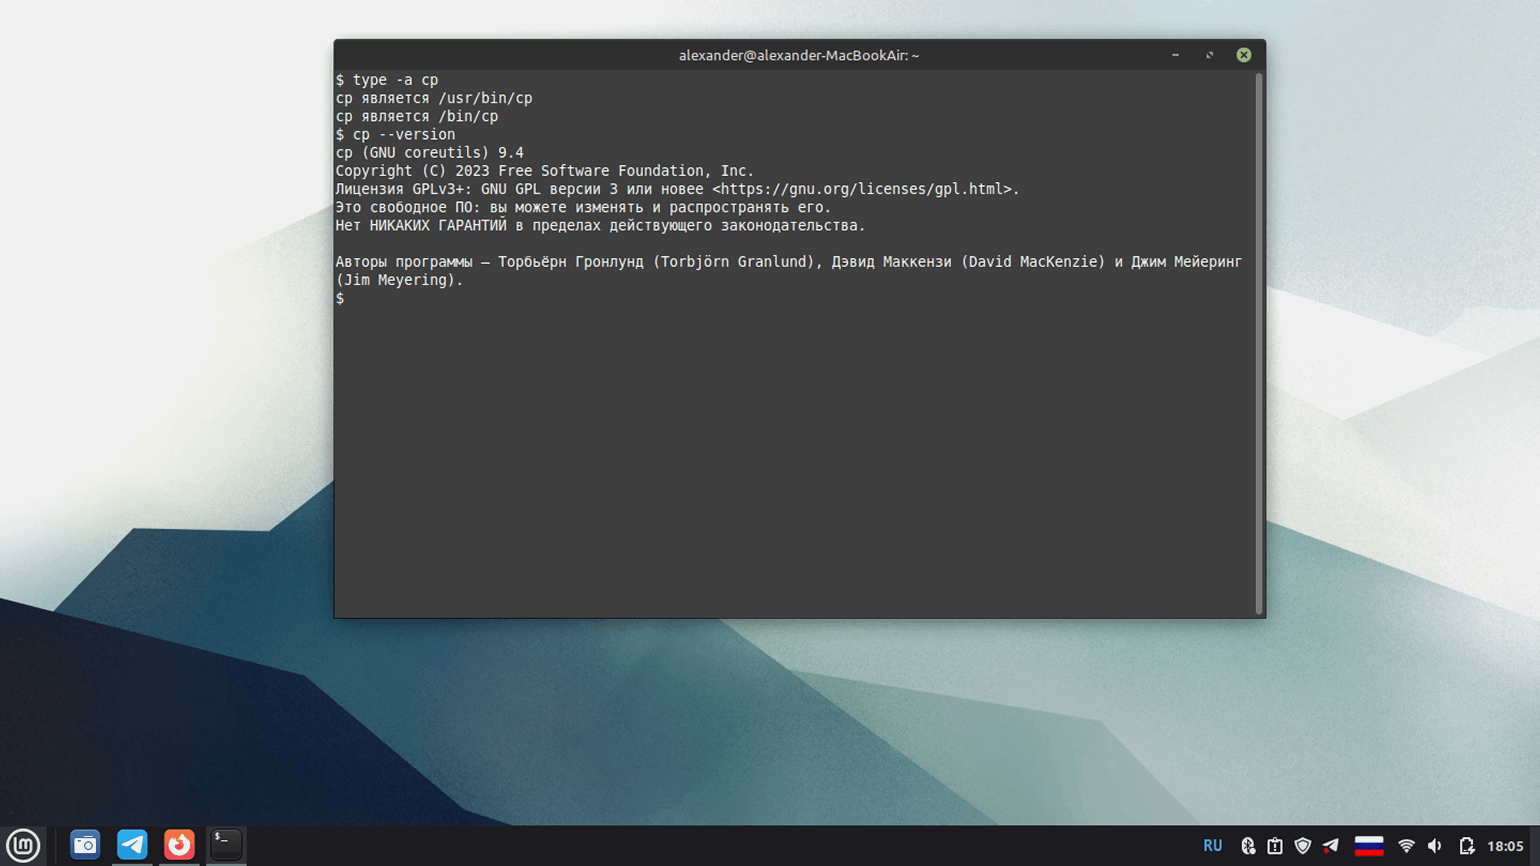Viewport: 1540px width, 866px height.
Task: Open the Linux Mint start menu
Action: point(23,845)
